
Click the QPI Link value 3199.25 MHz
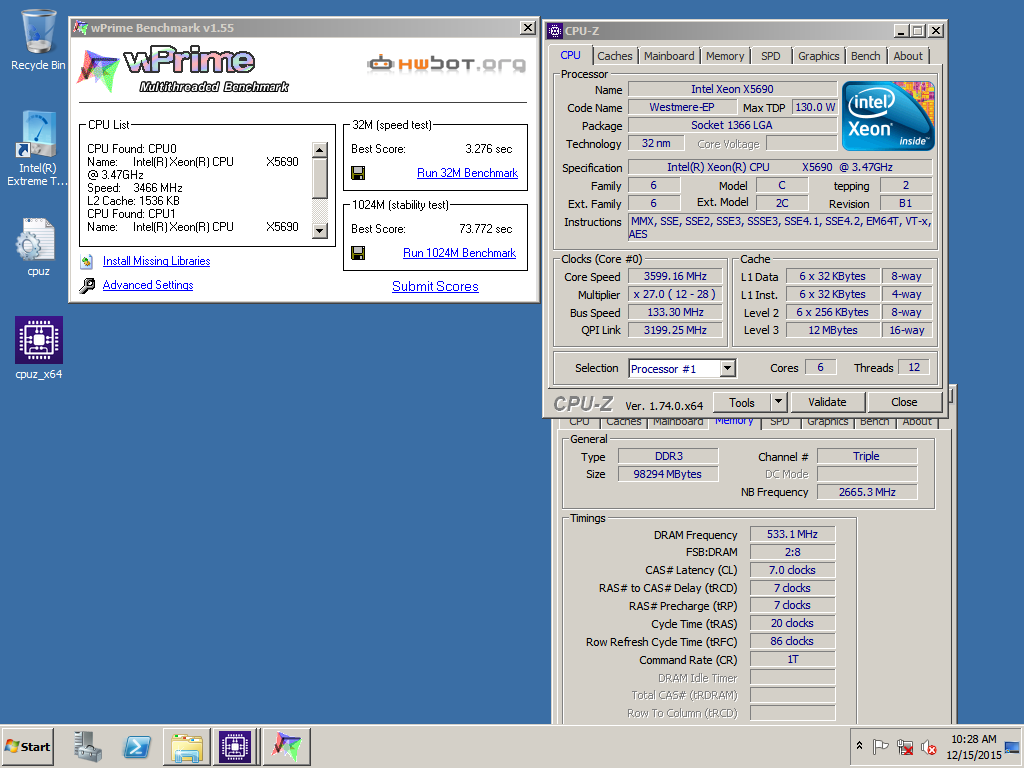pos(675,330)
